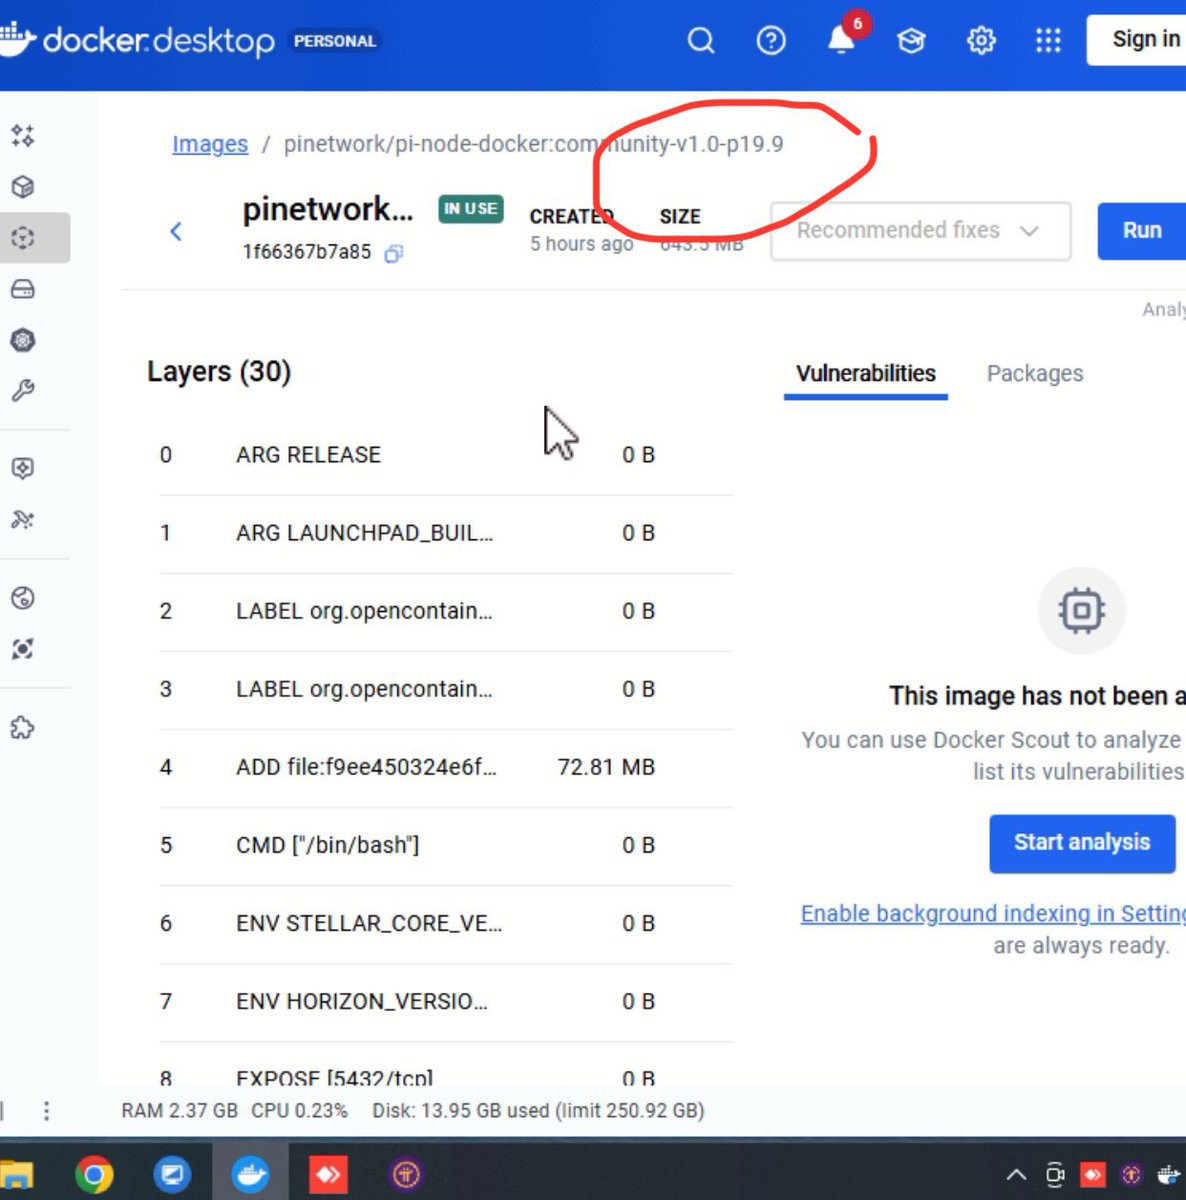Open the Recommended fixes dropdown

[x=919, y=231]
